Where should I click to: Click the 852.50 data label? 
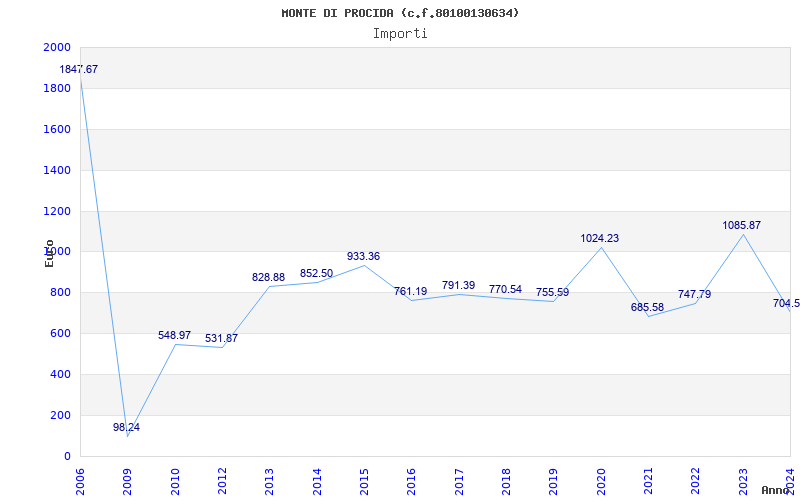(316, 273)
